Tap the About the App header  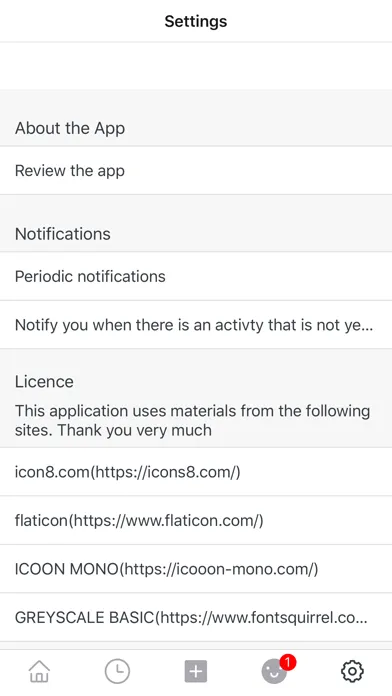click(x=70, y=128)
